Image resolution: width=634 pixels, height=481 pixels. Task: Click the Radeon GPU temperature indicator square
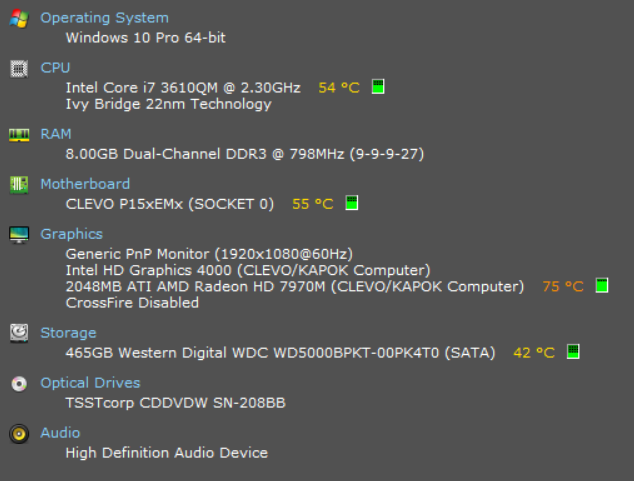tap(602, 285)
